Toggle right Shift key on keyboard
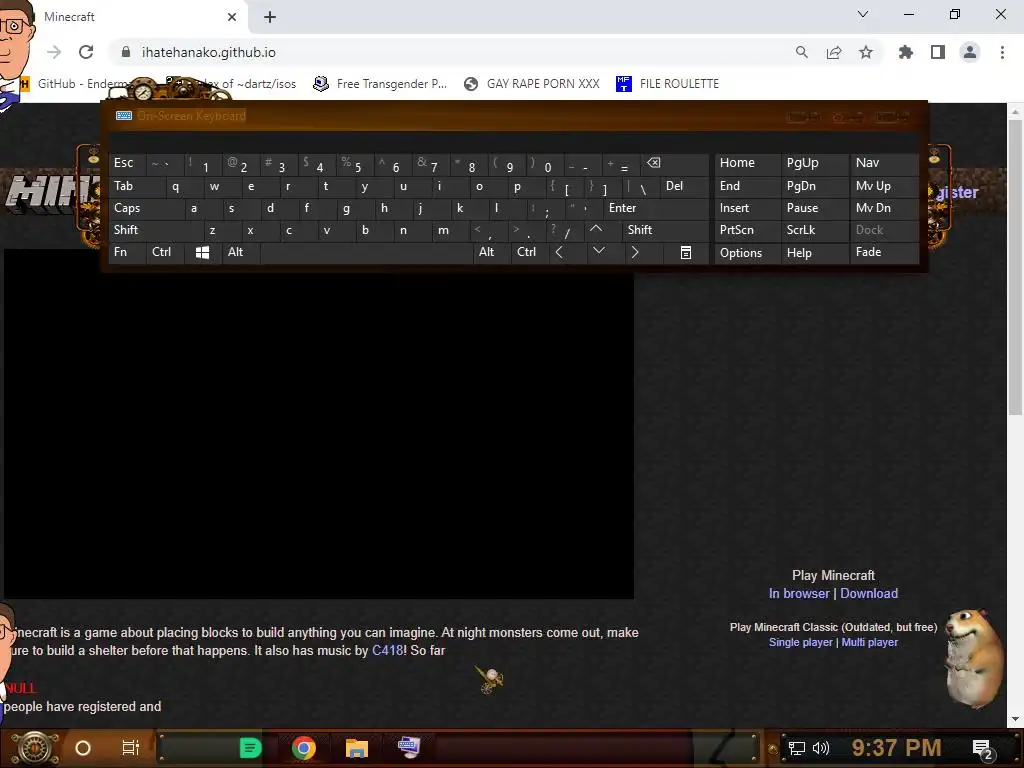 coord(665,230)
